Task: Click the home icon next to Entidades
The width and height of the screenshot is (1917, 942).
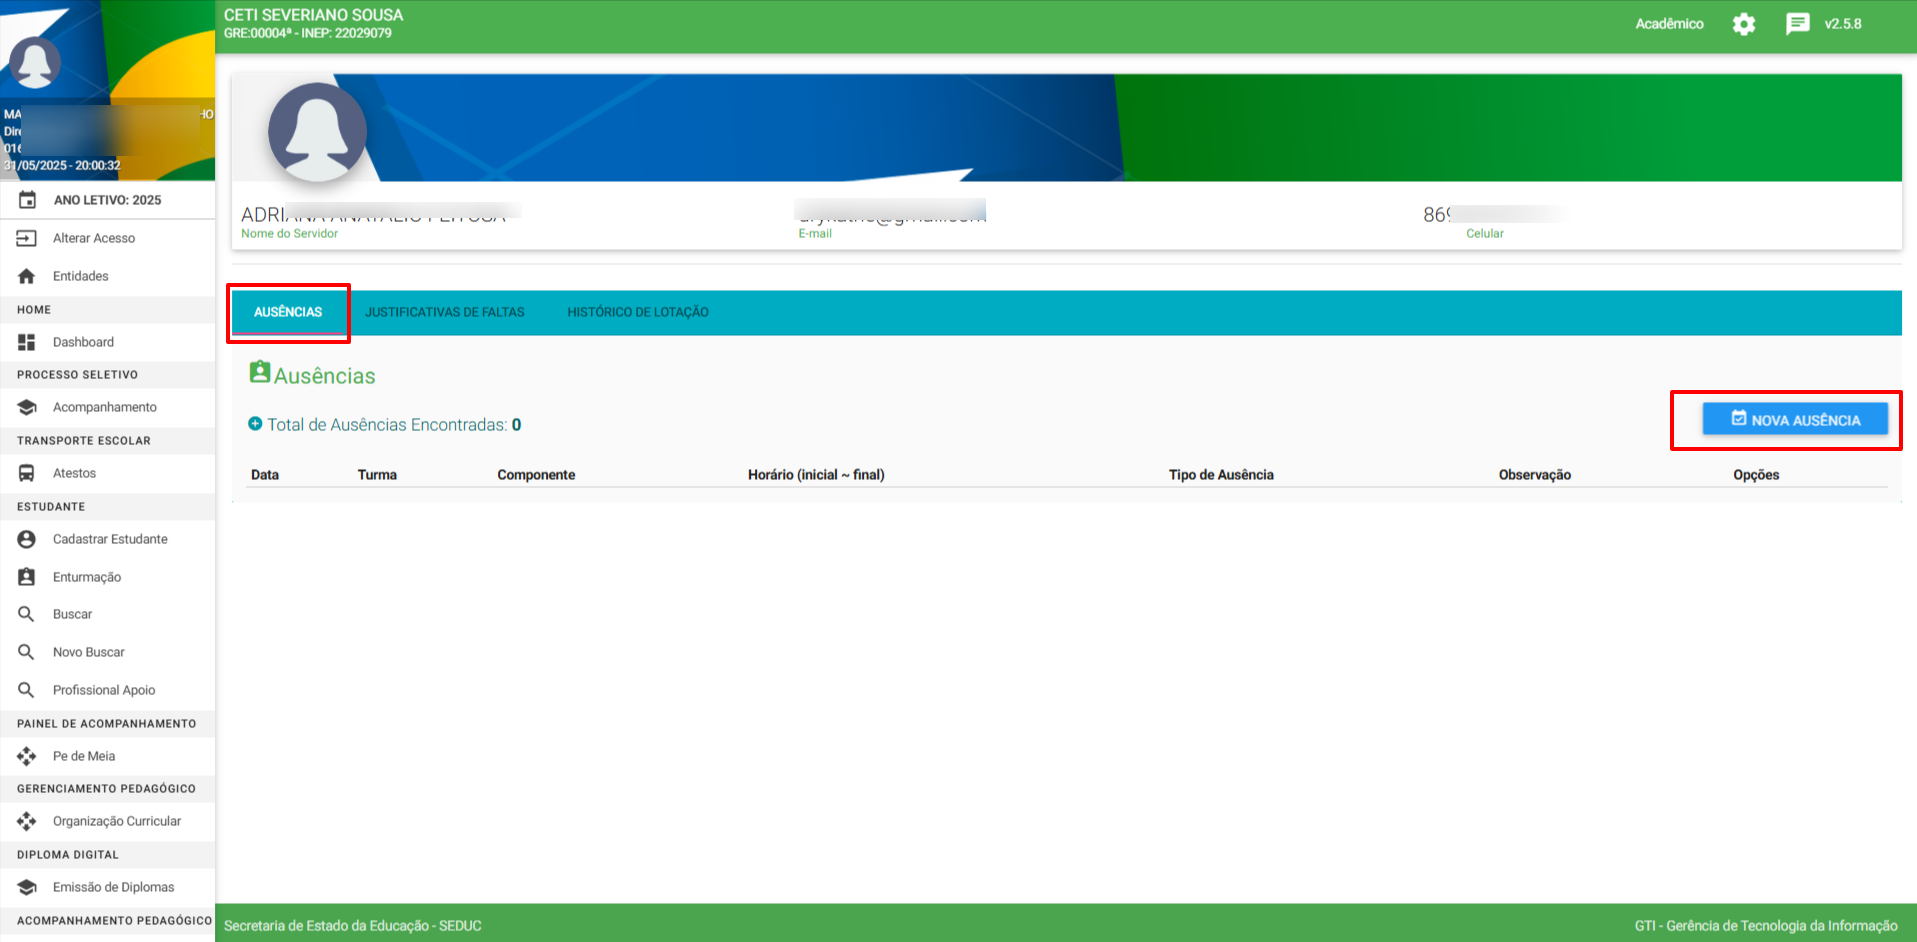Action: point(27,276)
